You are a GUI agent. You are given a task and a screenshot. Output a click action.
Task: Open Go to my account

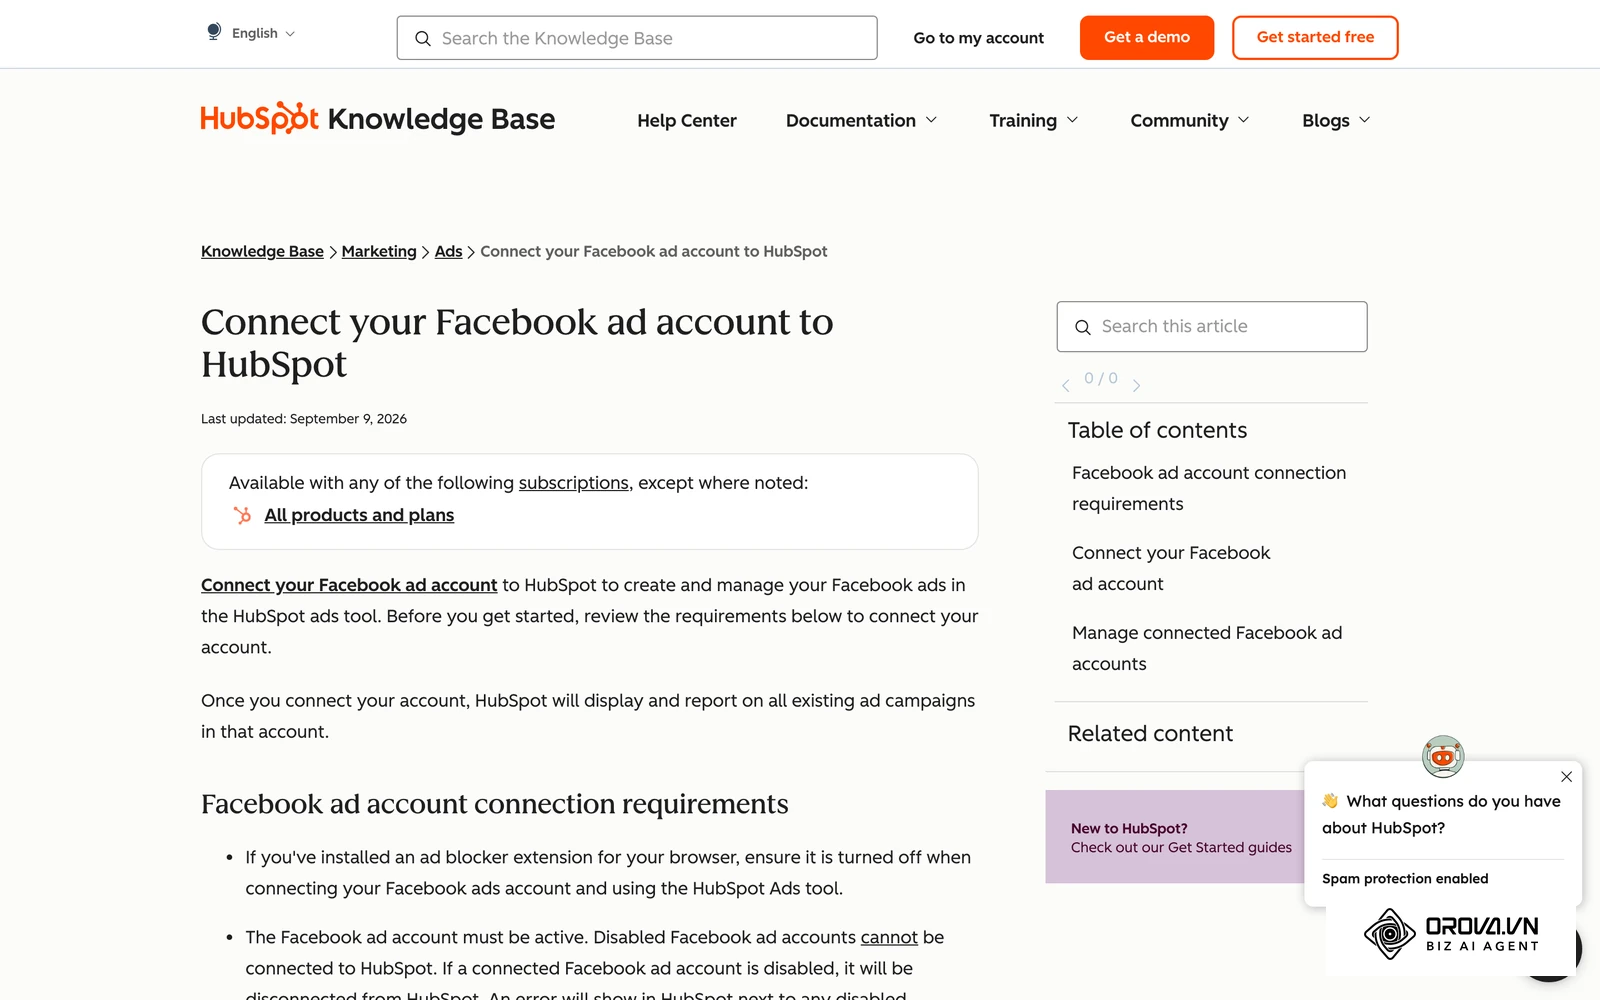[x=978, y=38]
